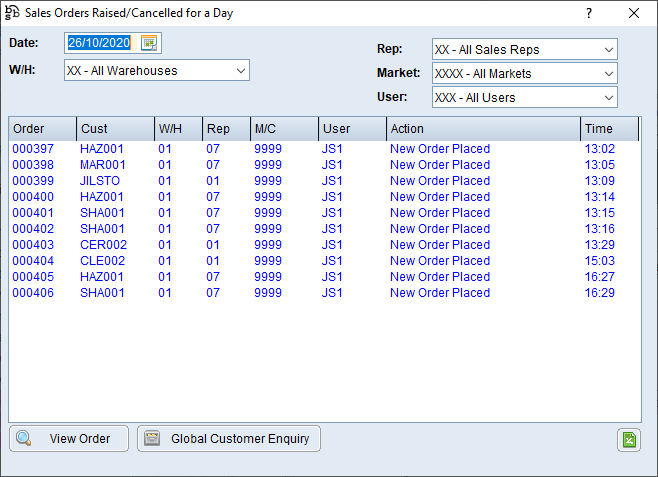This screenshot has height=477, width=658.
Task: Click the Excel export icon
Action: click(x=628, y=439)
